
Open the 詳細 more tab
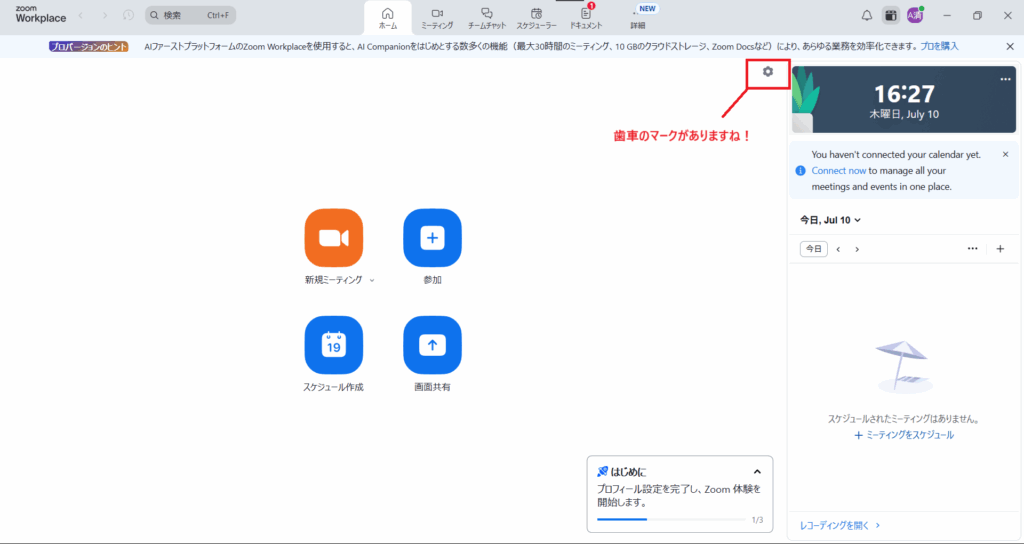[x=637, y=18]
